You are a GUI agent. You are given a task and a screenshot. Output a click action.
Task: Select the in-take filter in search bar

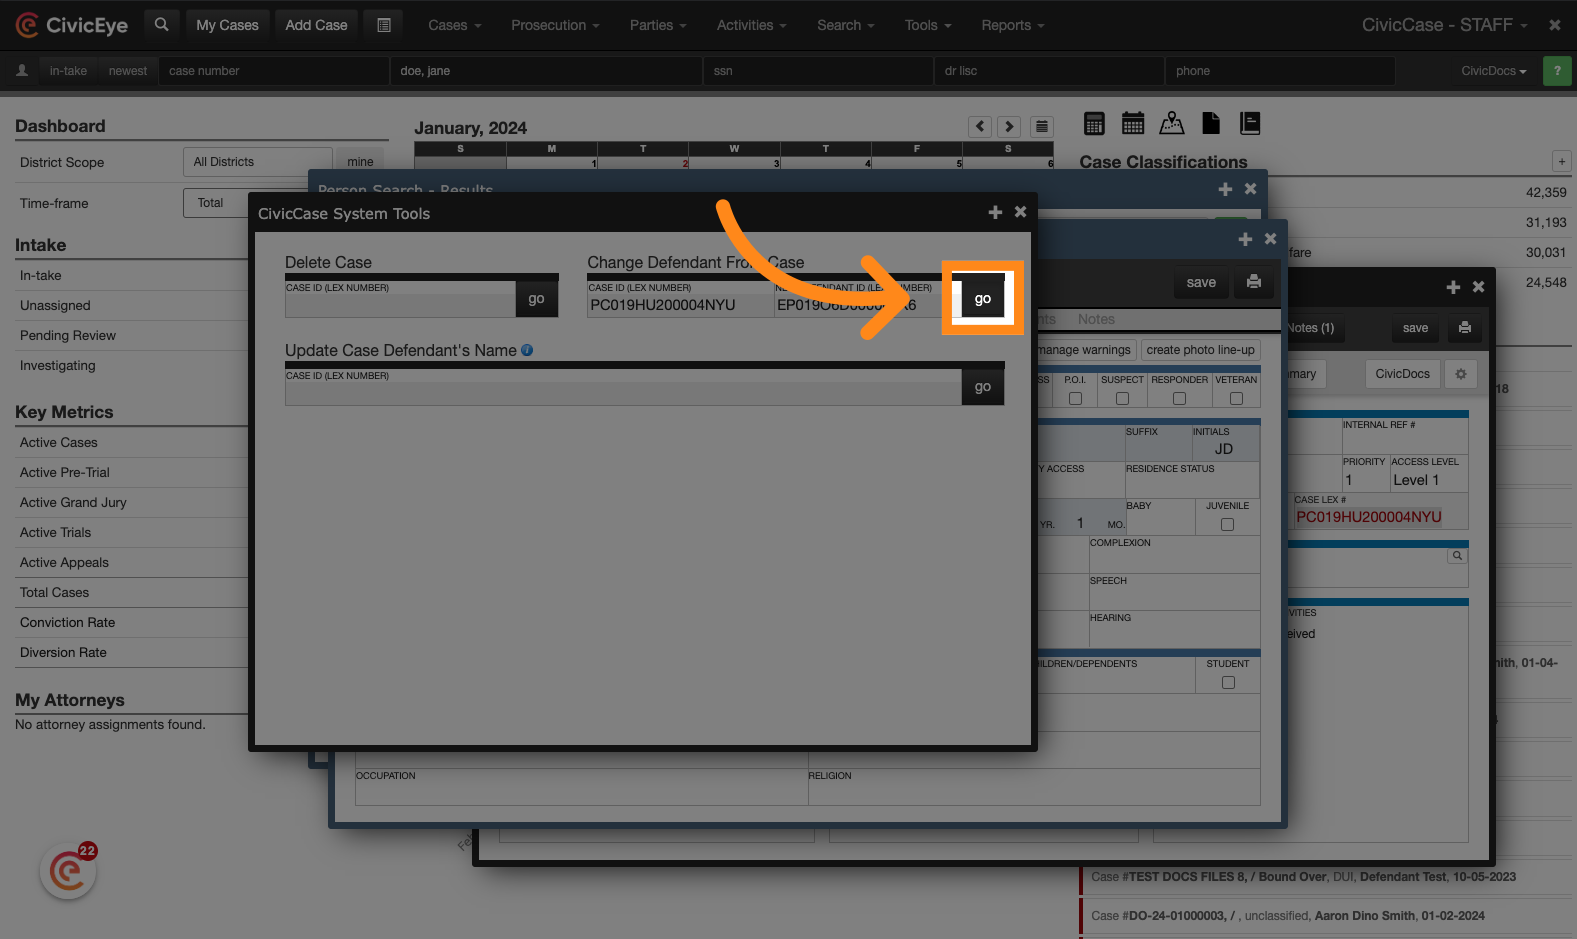[68, 71]
